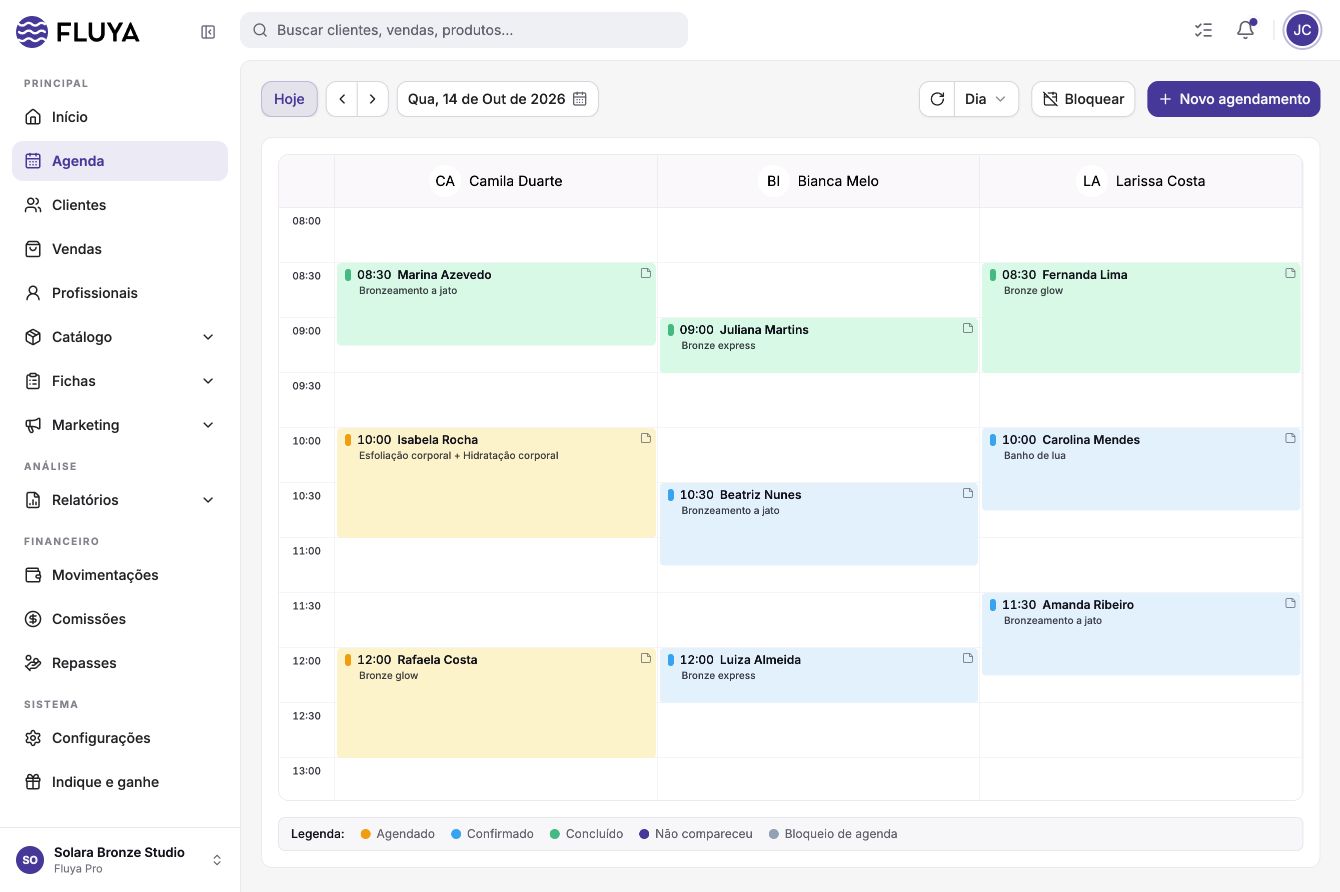
Task: Open the Dia view dropdown
Action: [x=986, y=99]
